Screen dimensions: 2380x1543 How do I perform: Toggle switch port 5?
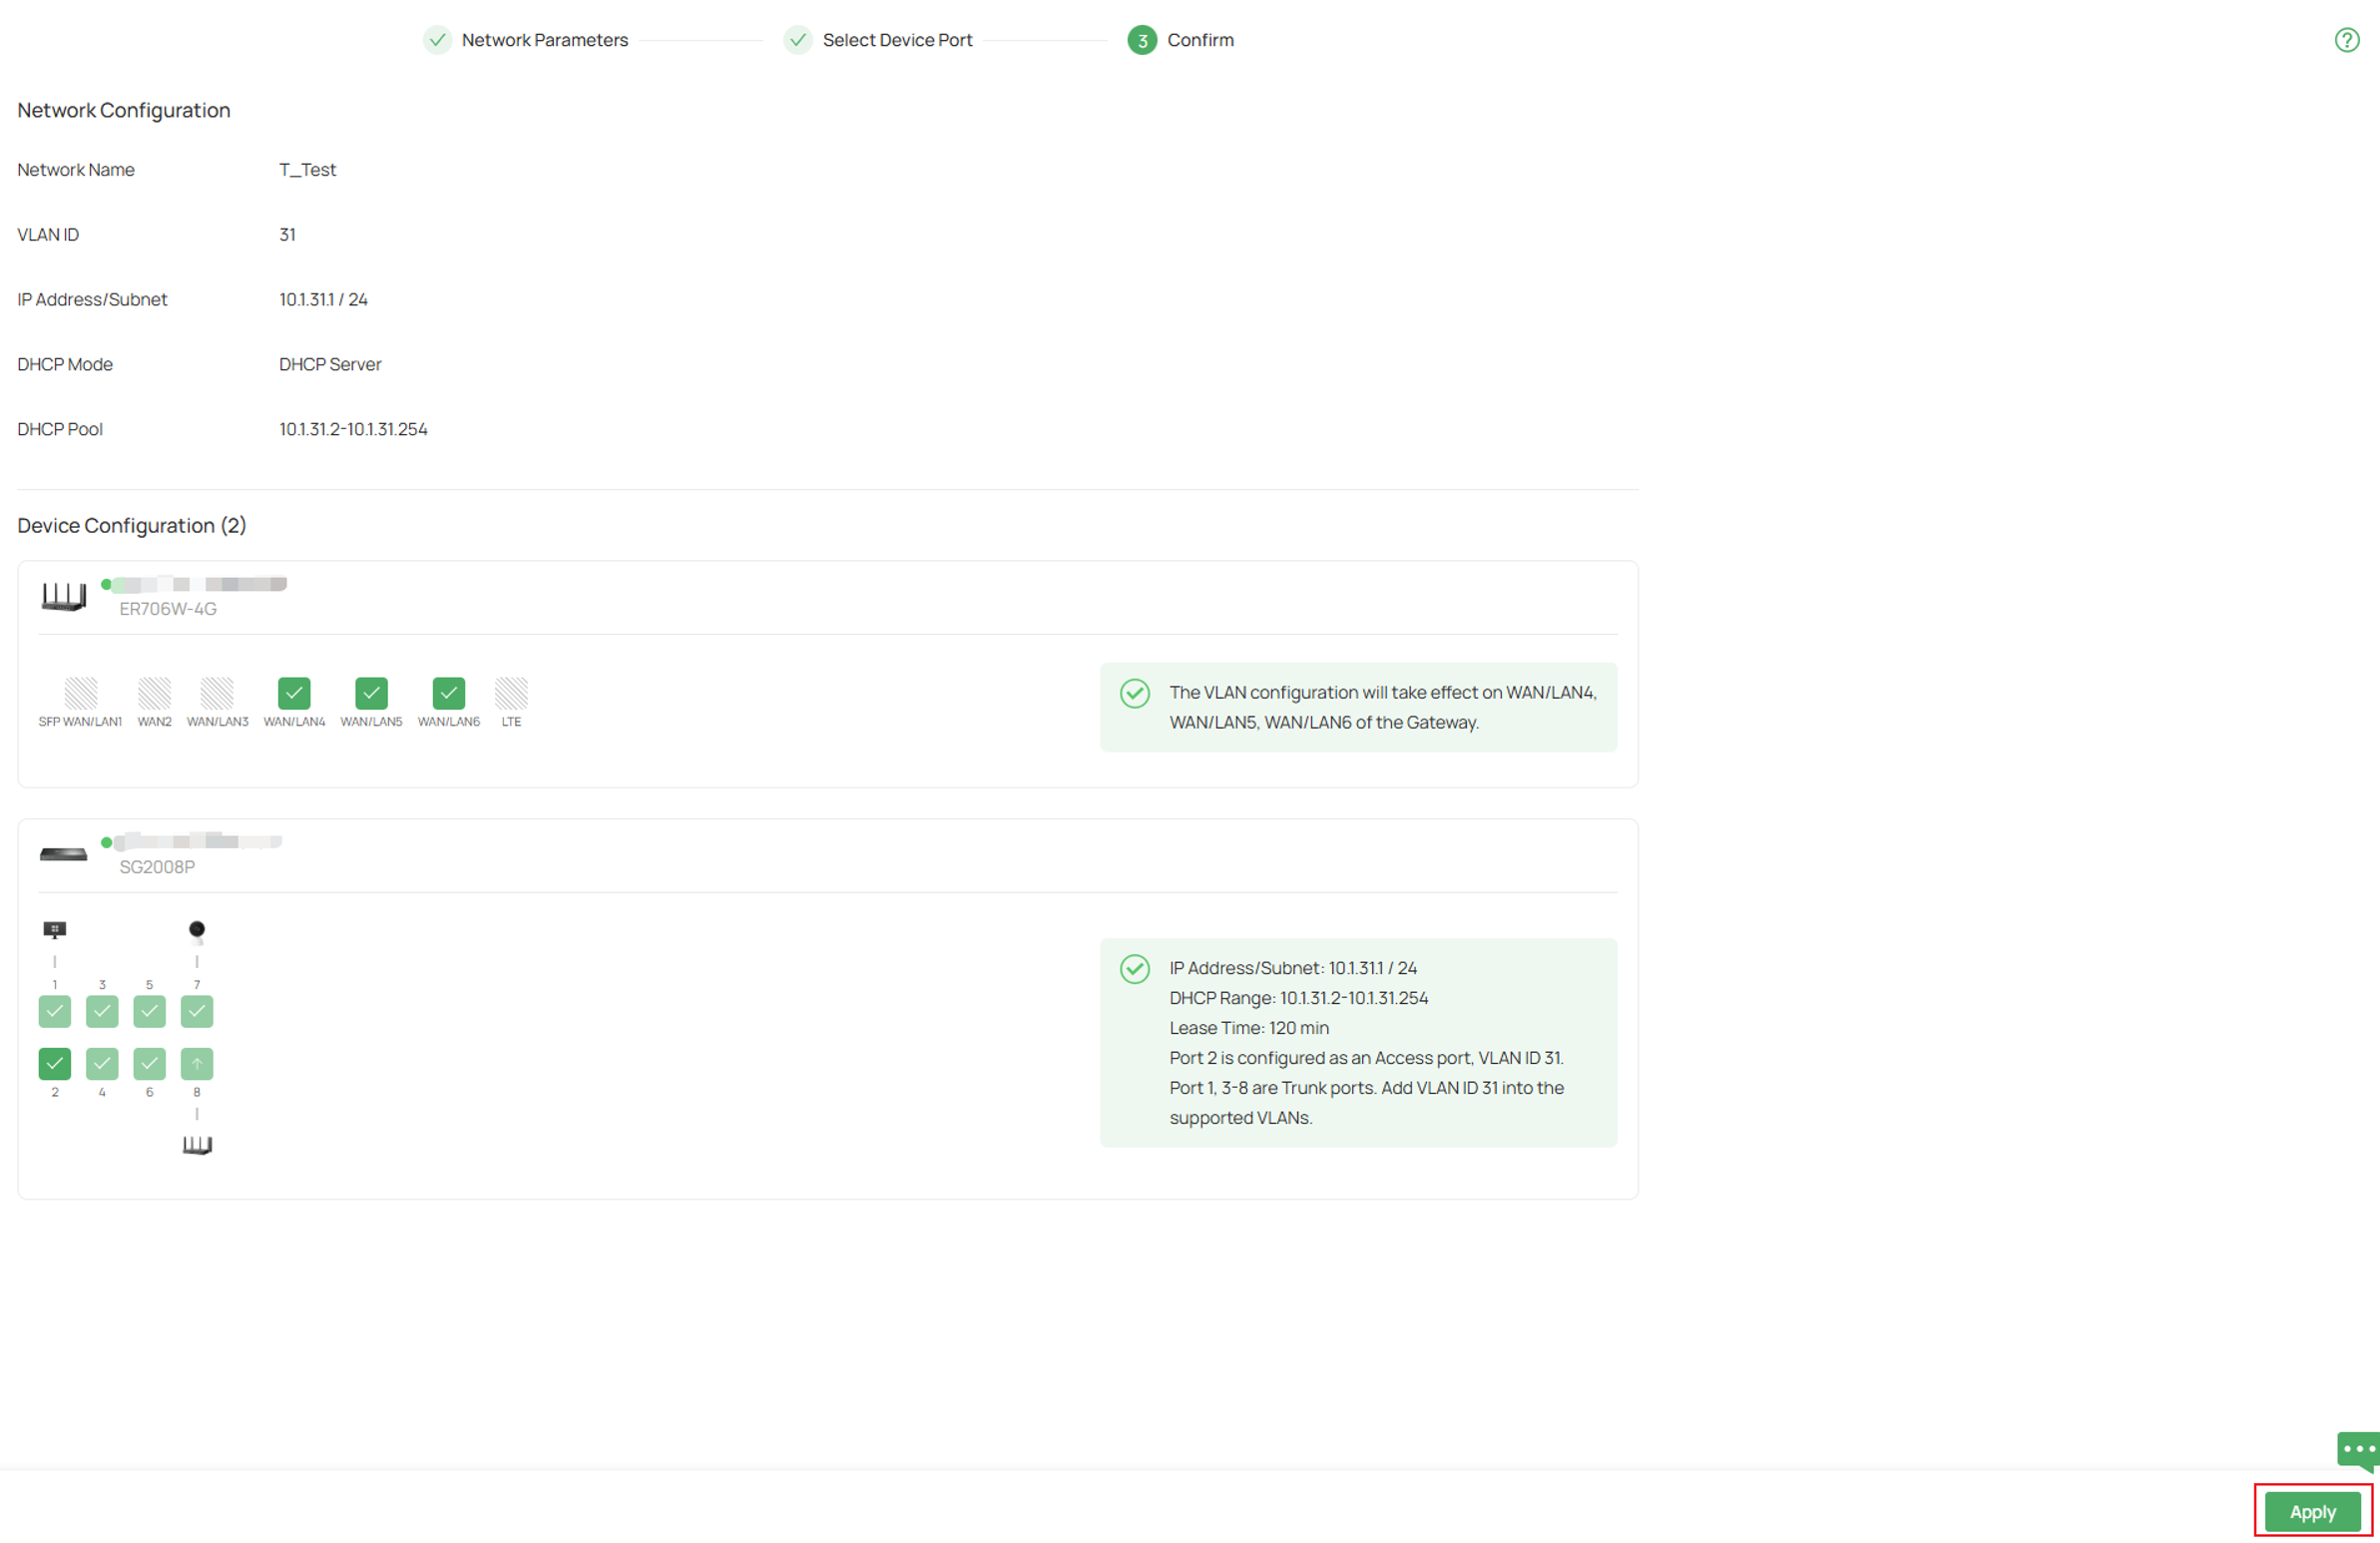click(x=149, y=1011)
